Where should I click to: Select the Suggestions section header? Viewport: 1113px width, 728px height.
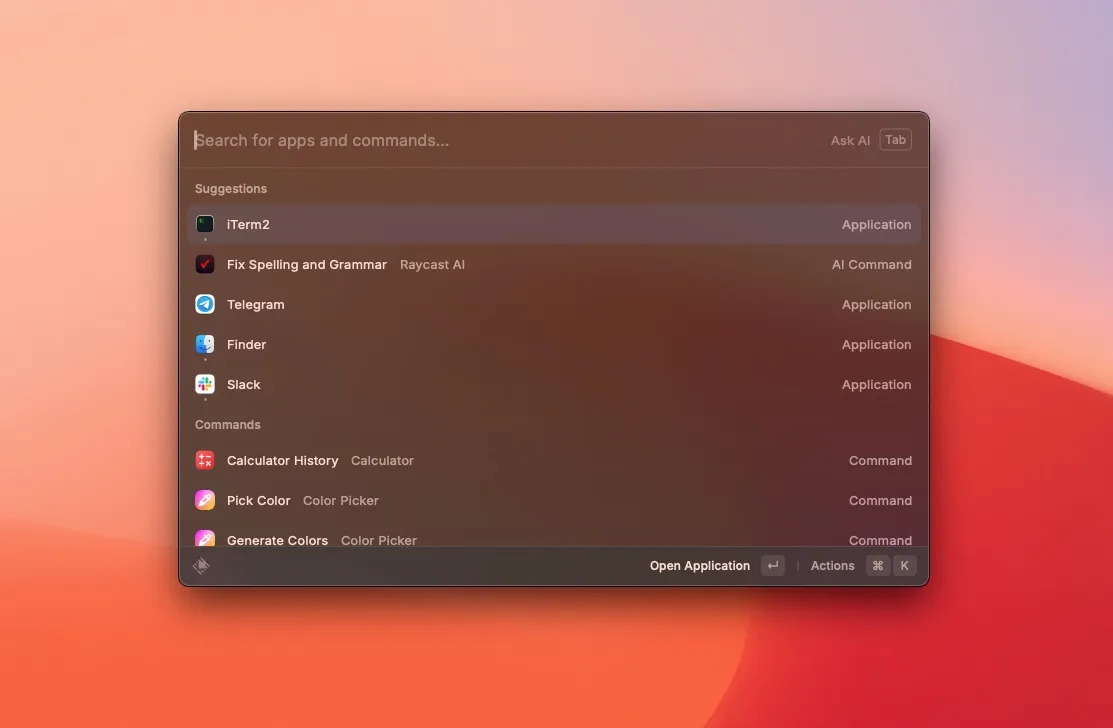pos(231,188)
